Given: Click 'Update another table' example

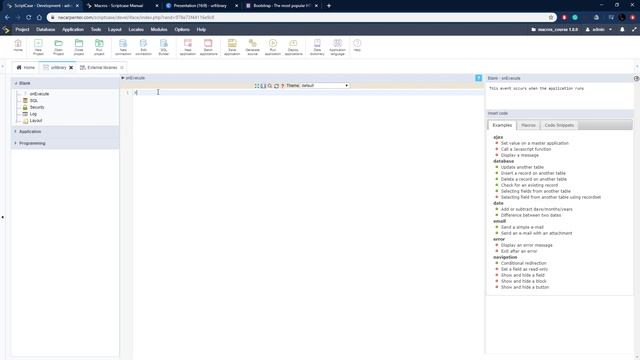Looking at the screenshot, I should (522, 167).
